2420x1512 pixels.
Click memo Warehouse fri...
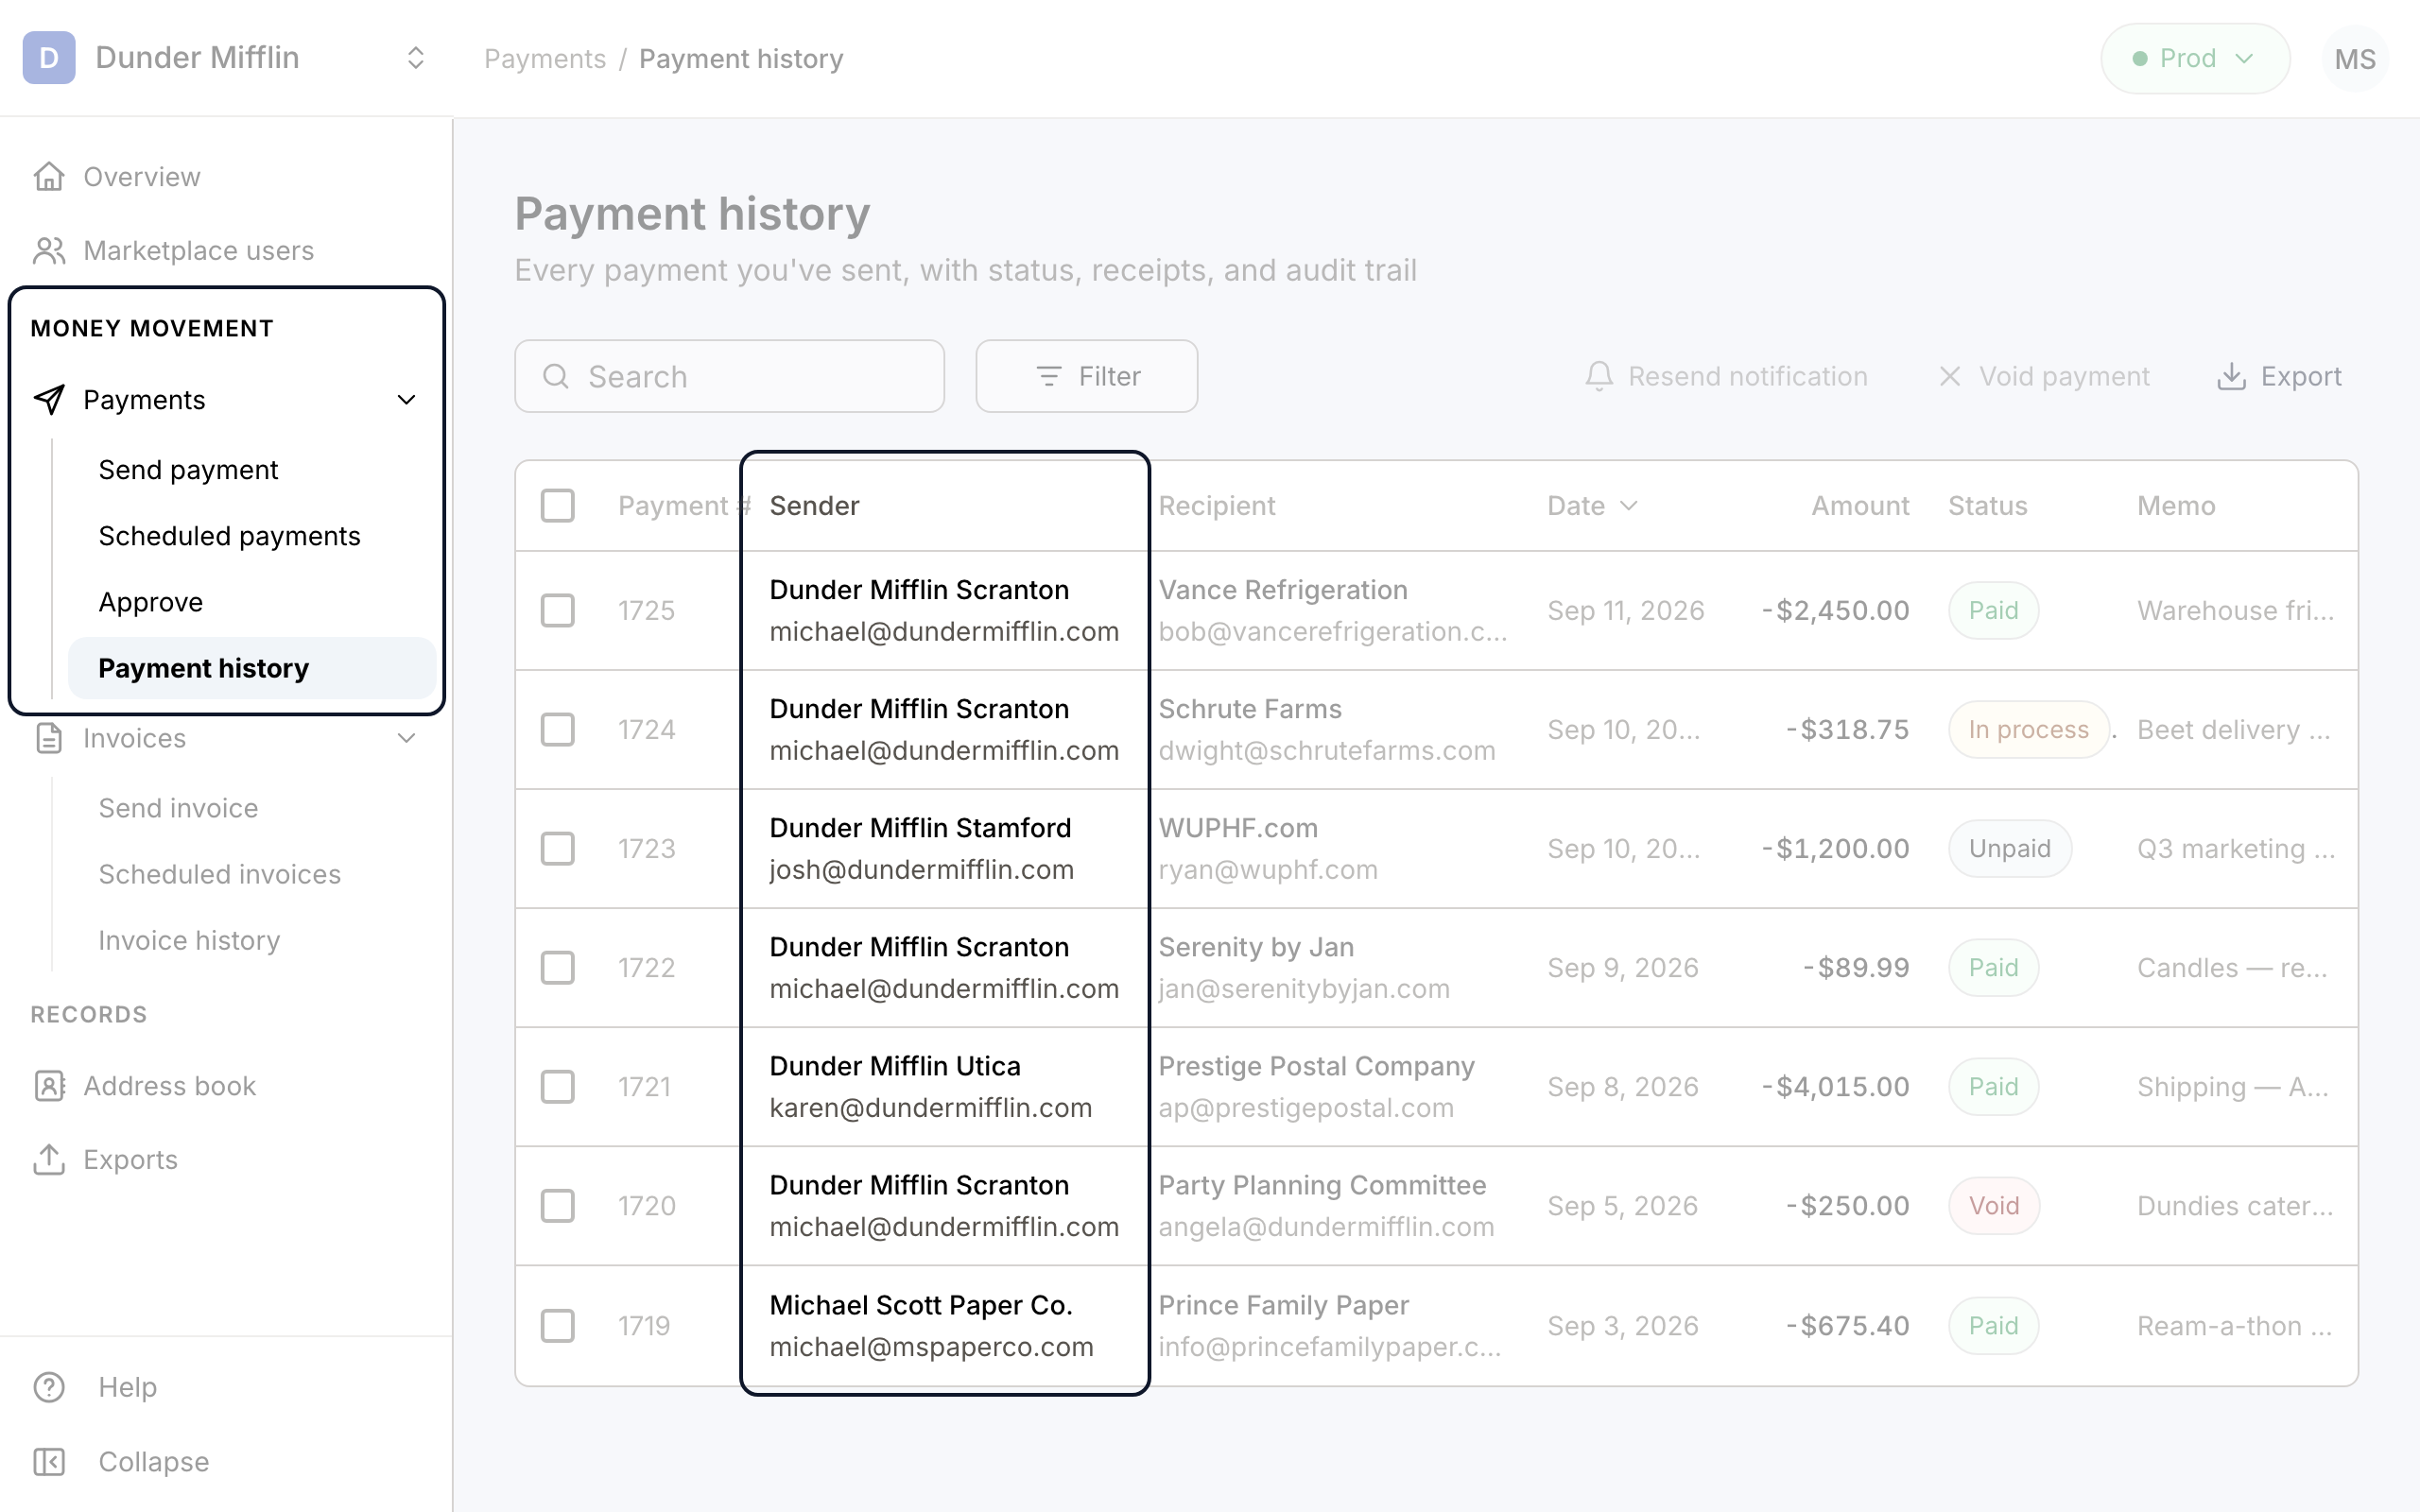2235,610
